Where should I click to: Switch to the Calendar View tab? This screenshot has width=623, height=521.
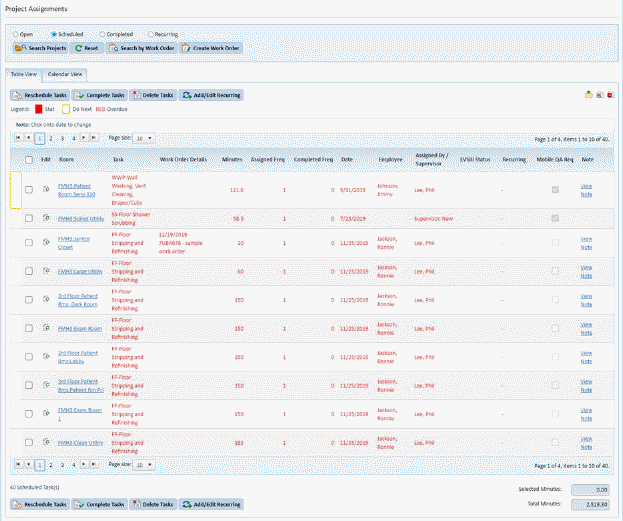[x=65, y=74]
